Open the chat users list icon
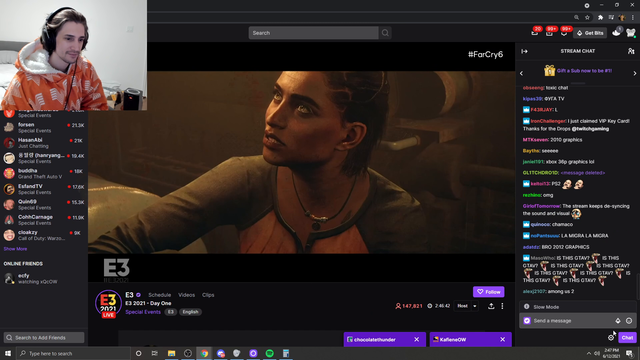Screen dimensions: 640x360 pyautogui.click(x=631, y=51)
